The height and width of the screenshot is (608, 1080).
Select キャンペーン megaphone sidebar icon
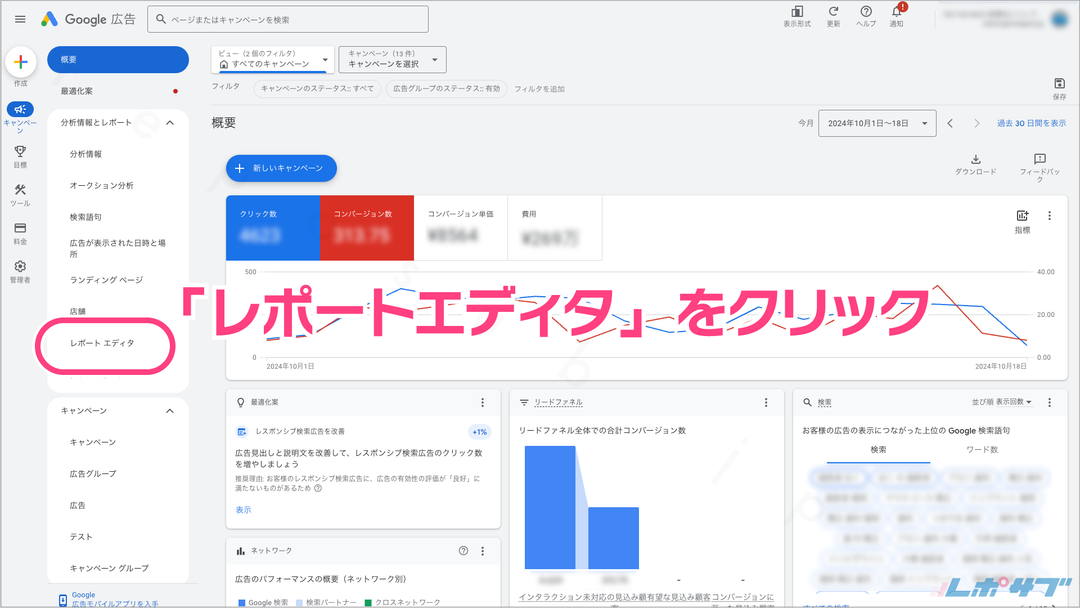(20, 109)
